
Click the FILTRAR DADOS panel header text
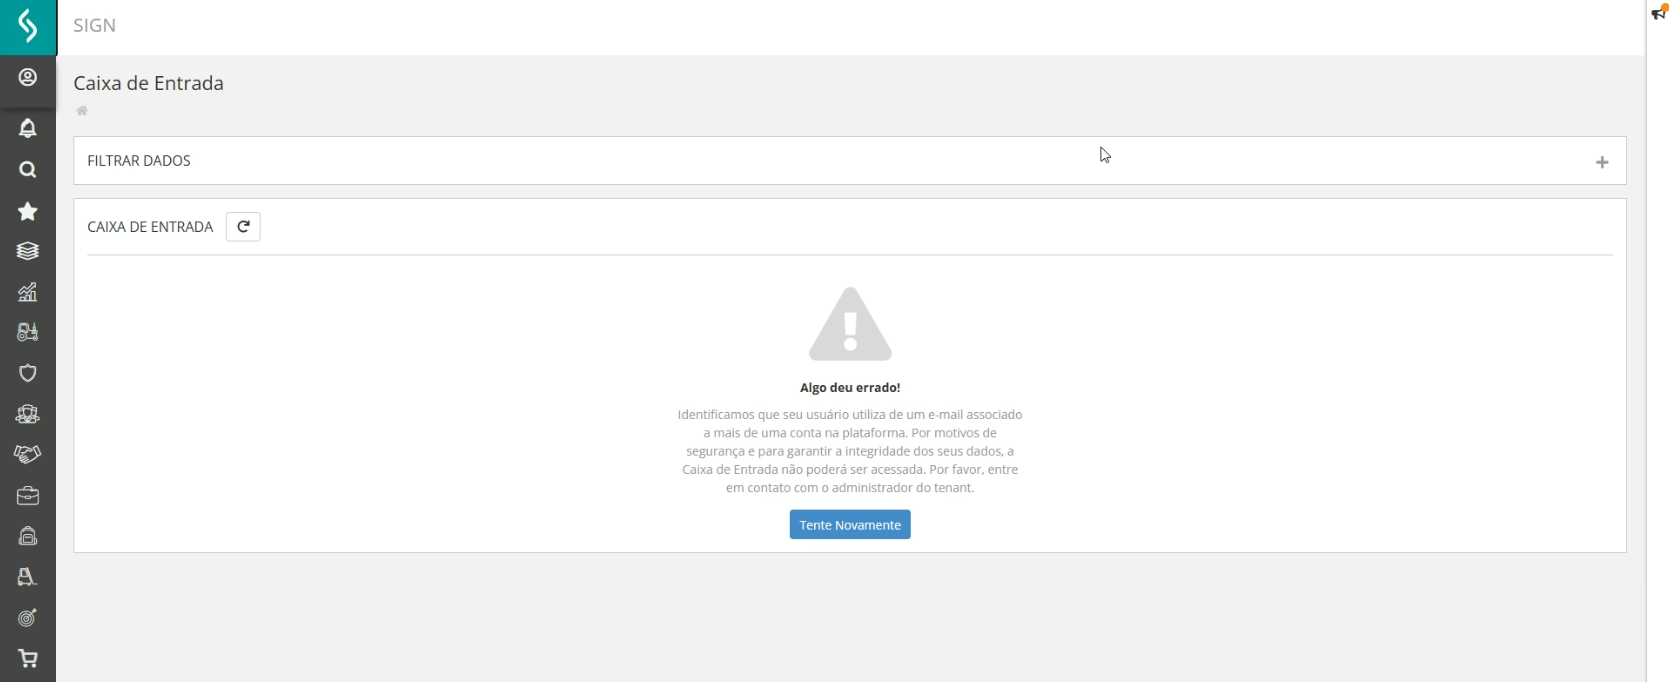pyautogui.click(x=139, y=161)
